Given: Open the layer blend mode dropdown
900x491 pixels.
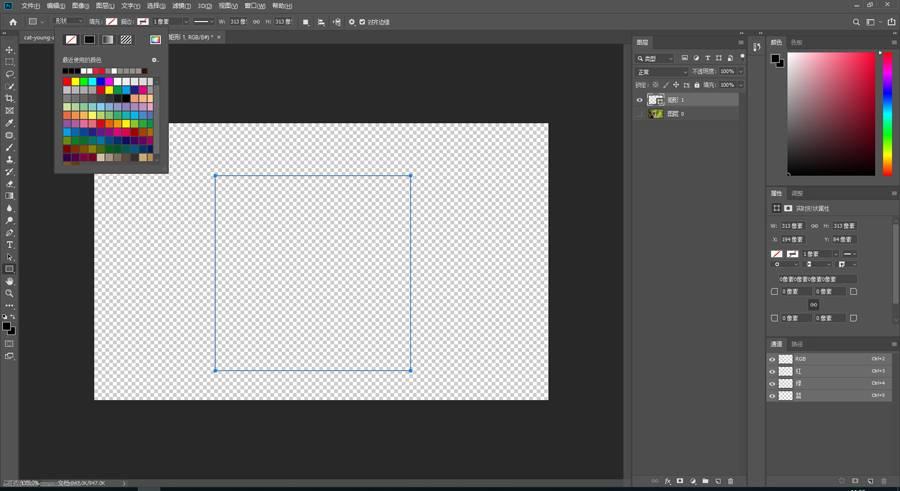Looking at the screenshot, I should point(661,72).
